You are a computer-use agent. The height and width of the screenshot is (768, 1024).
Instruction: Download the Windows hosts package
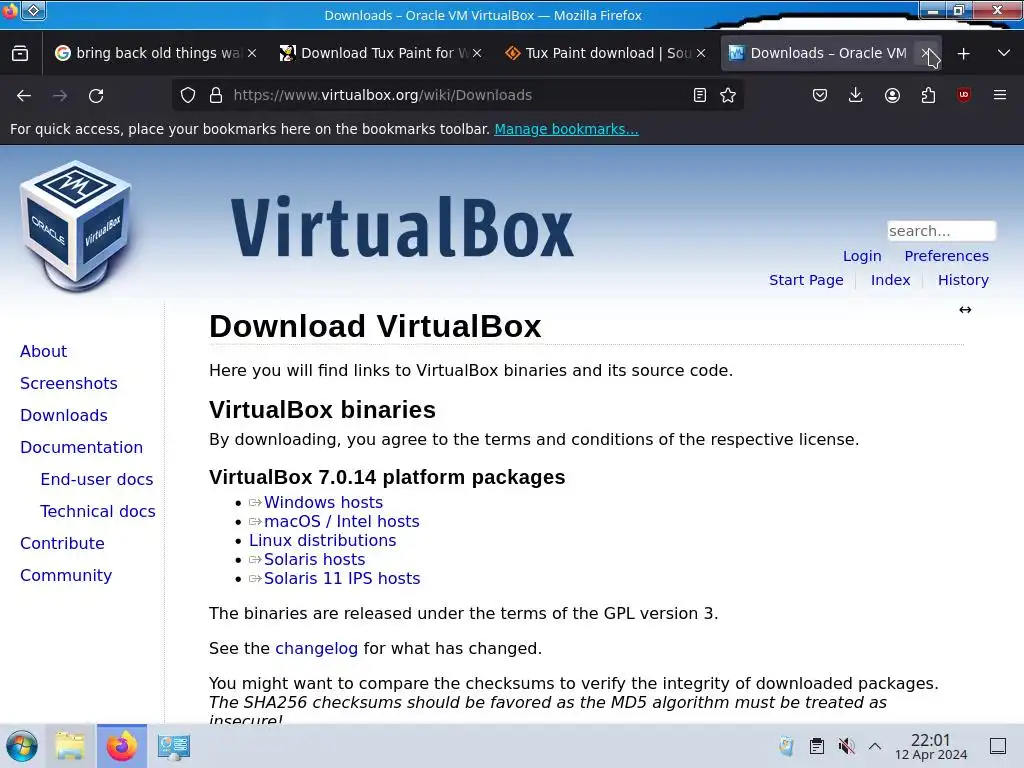coord(323,502)
